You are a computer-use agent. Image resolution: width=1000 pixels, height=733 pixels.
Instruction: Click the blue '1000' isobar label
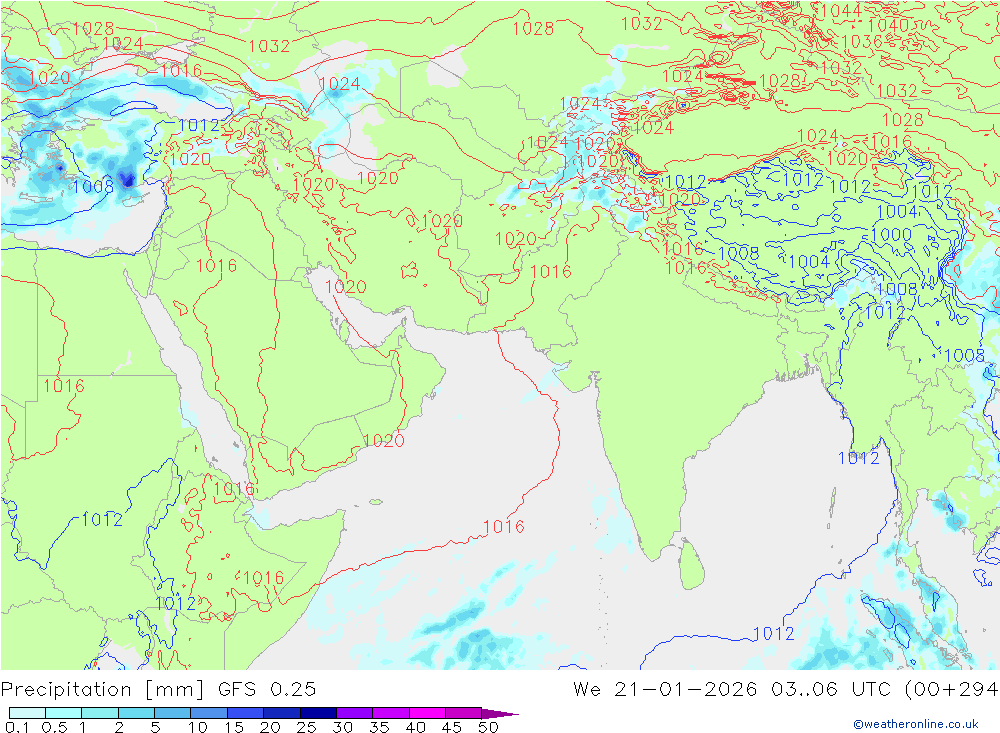tap(891, 234)
